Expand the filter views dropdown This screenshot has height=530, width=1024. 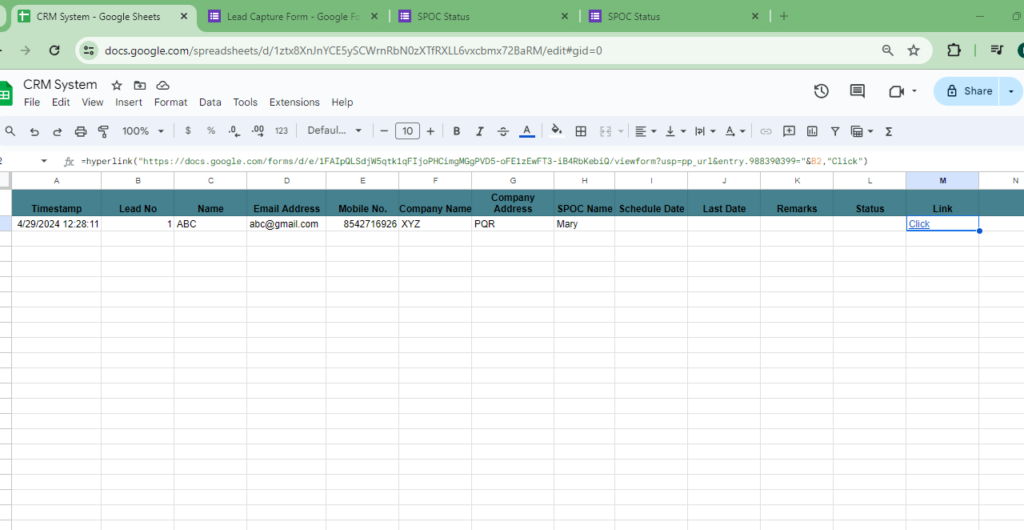point(871,131)
